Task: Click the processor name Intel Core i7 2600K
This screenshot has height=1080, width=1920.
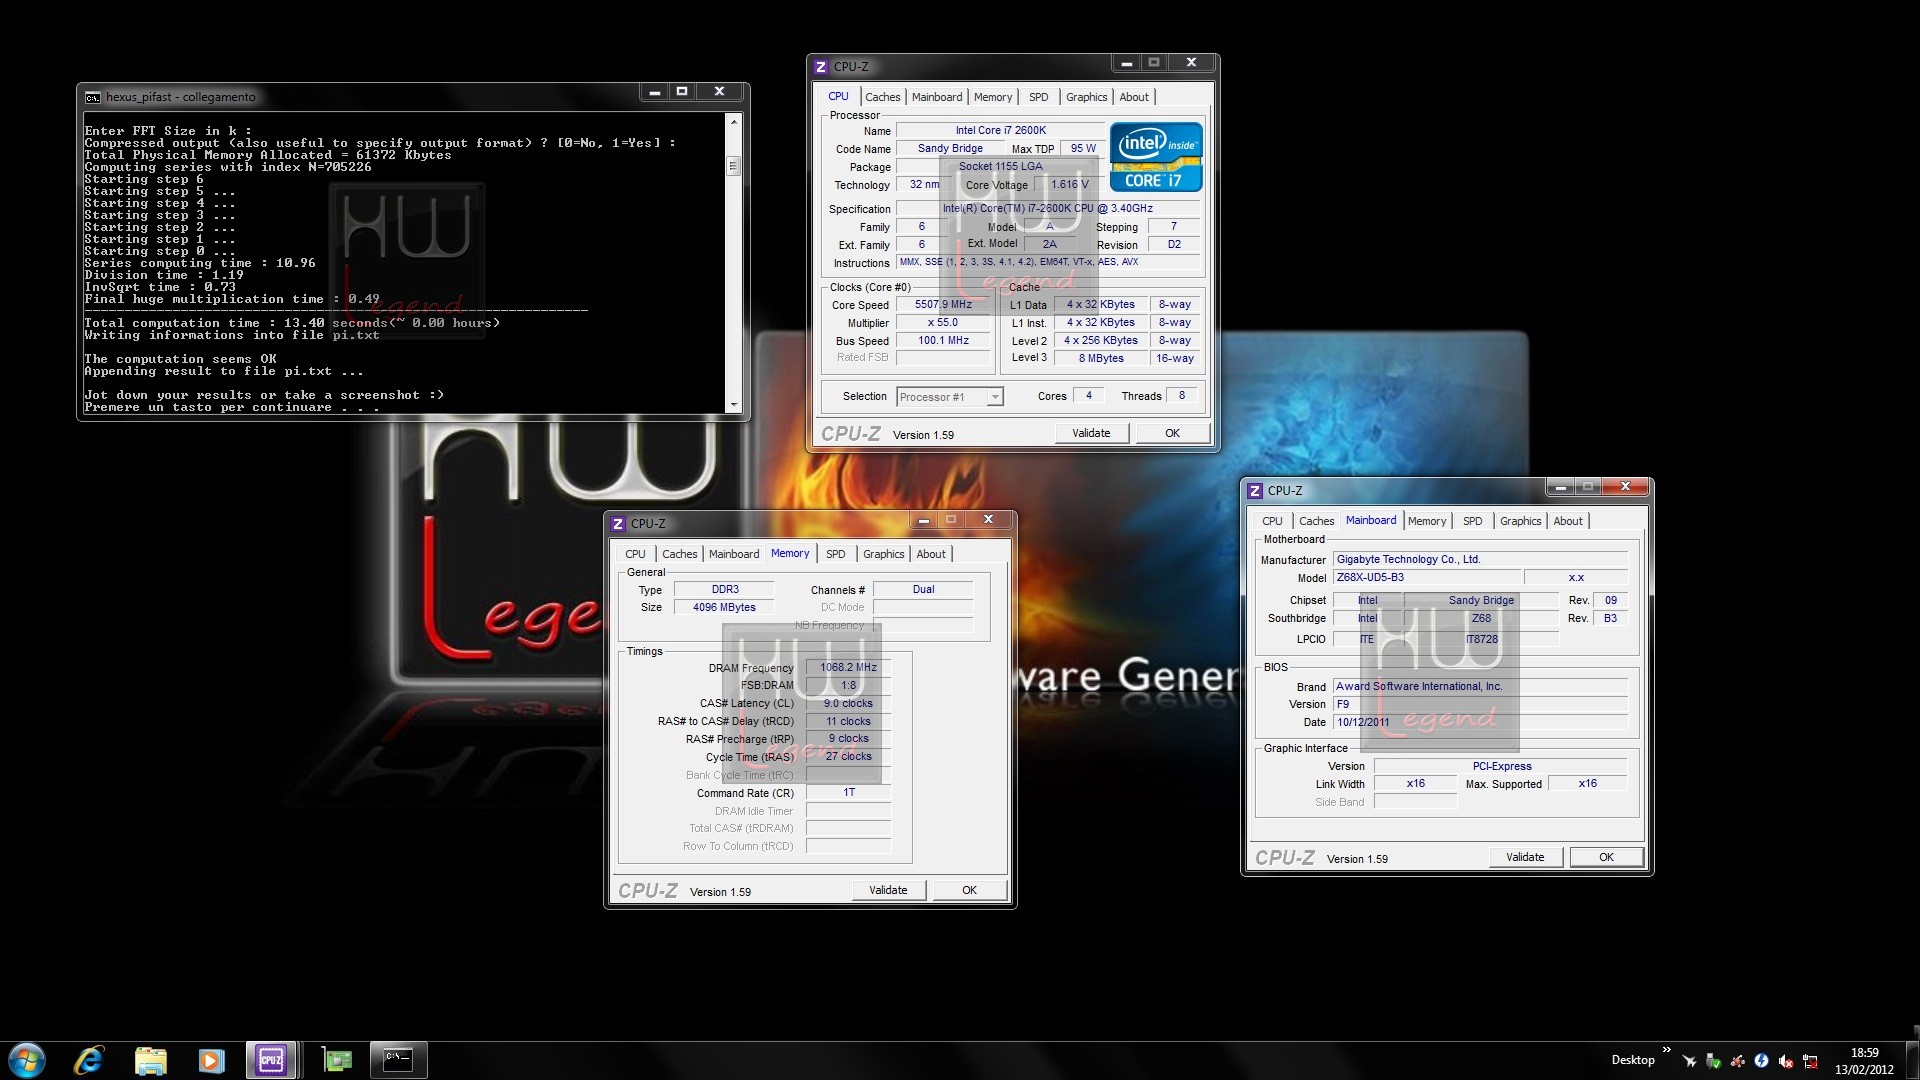Action: [x=1000, y=131]
